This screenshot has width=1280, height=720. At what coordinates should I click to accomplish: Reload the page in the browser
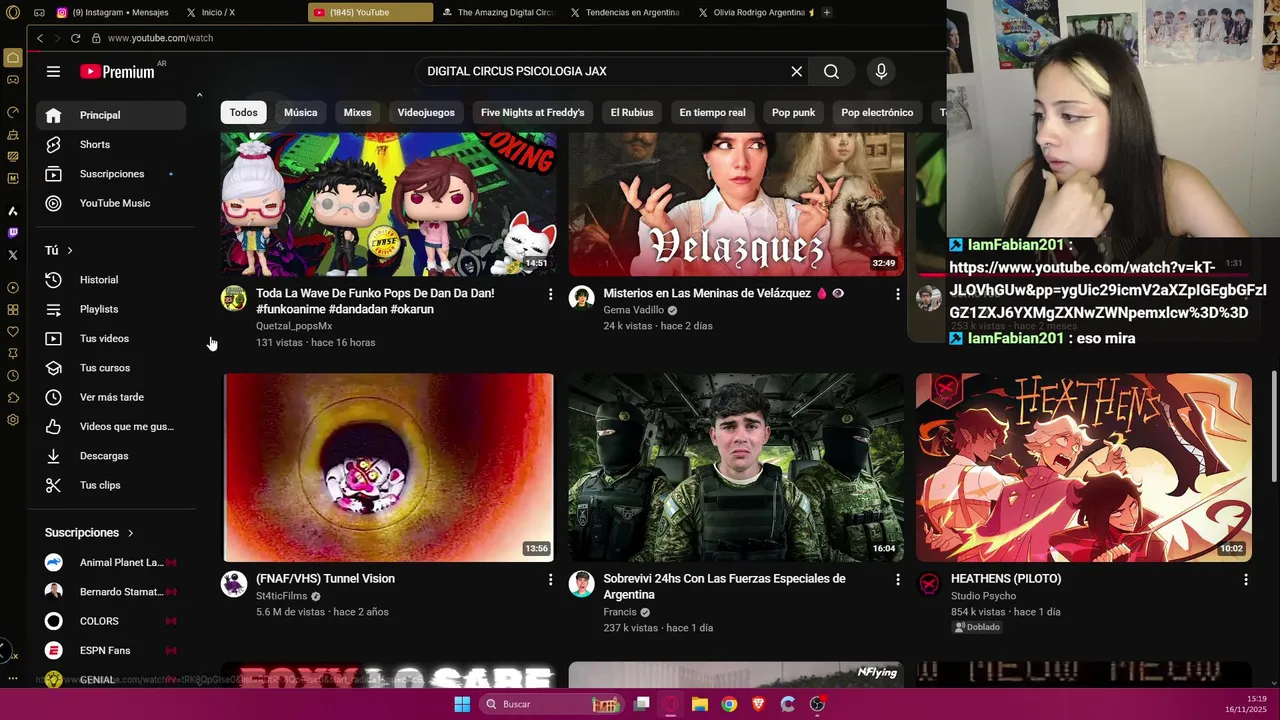tap(75, 38)
